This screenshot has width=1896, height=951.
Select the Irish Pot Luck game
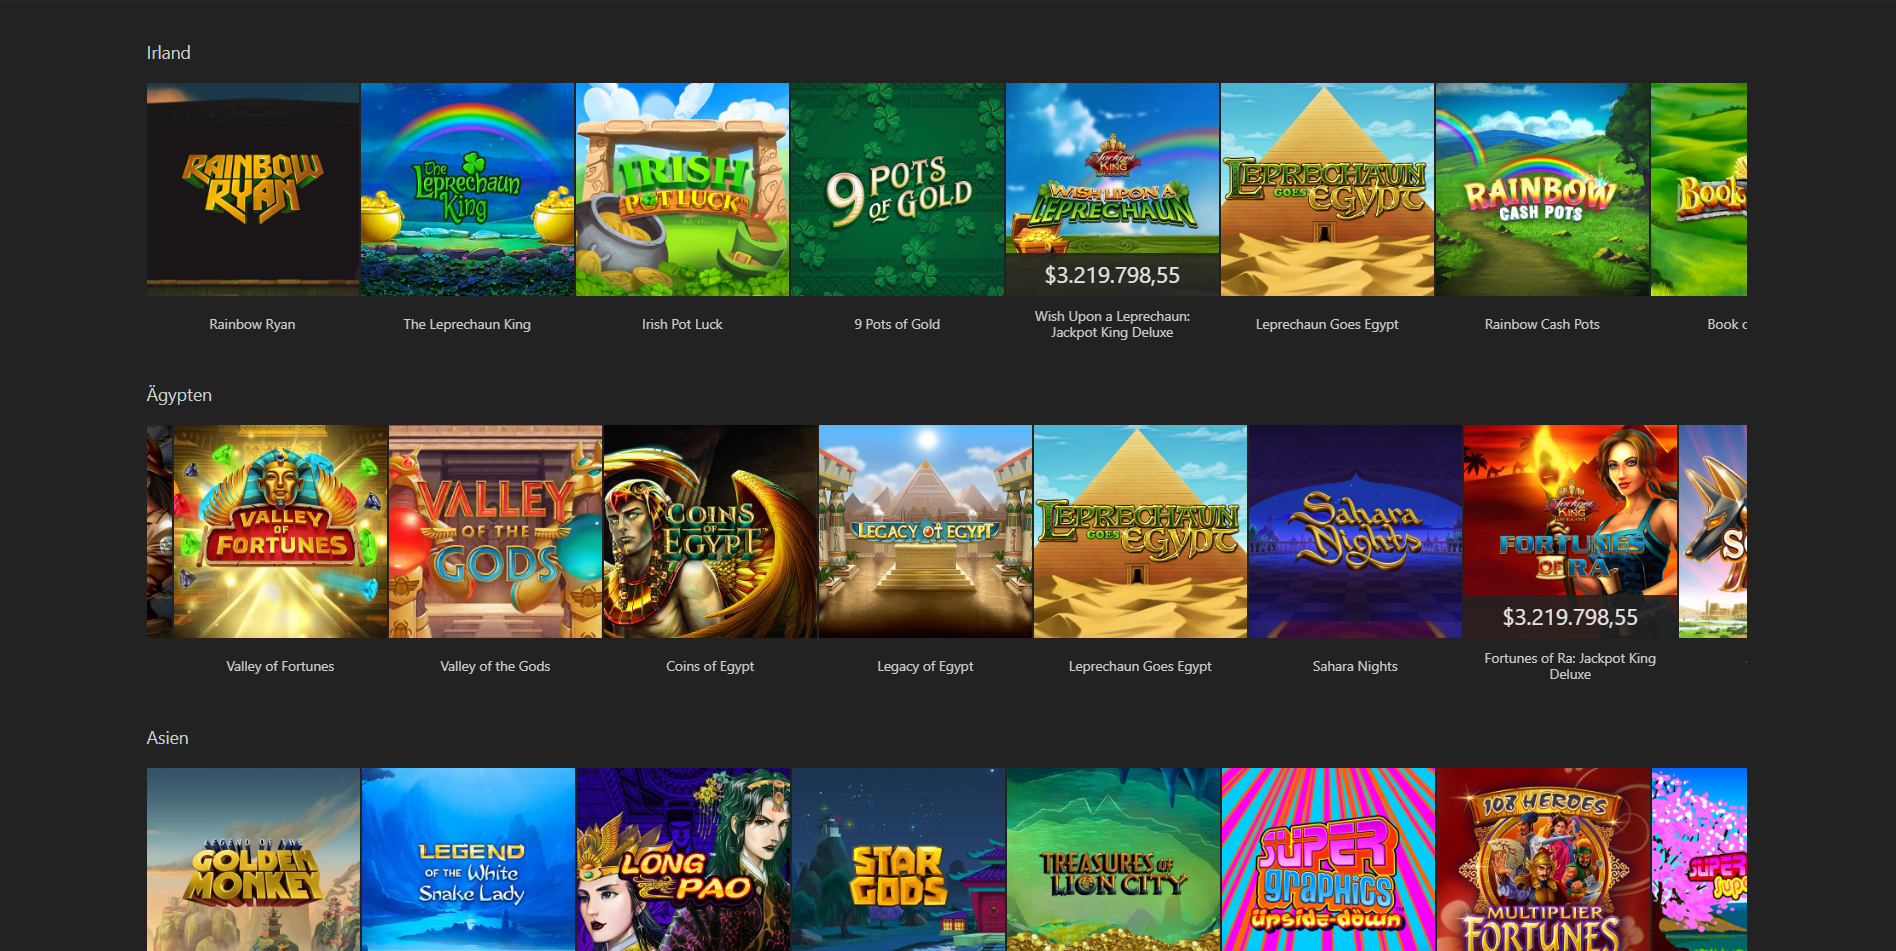681,189
